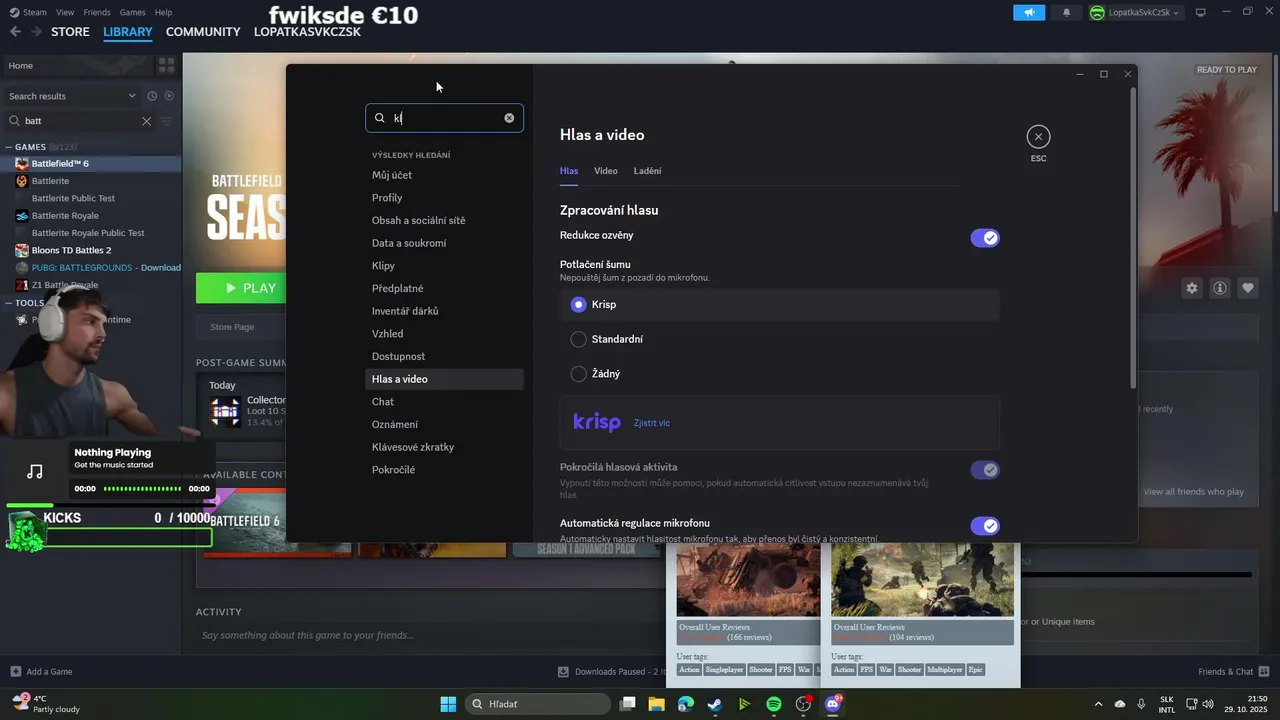Open Steam LIBRARY tab
Image resolution: width=1280 pixels, height=720 pixels.
[x=128, y=32]
